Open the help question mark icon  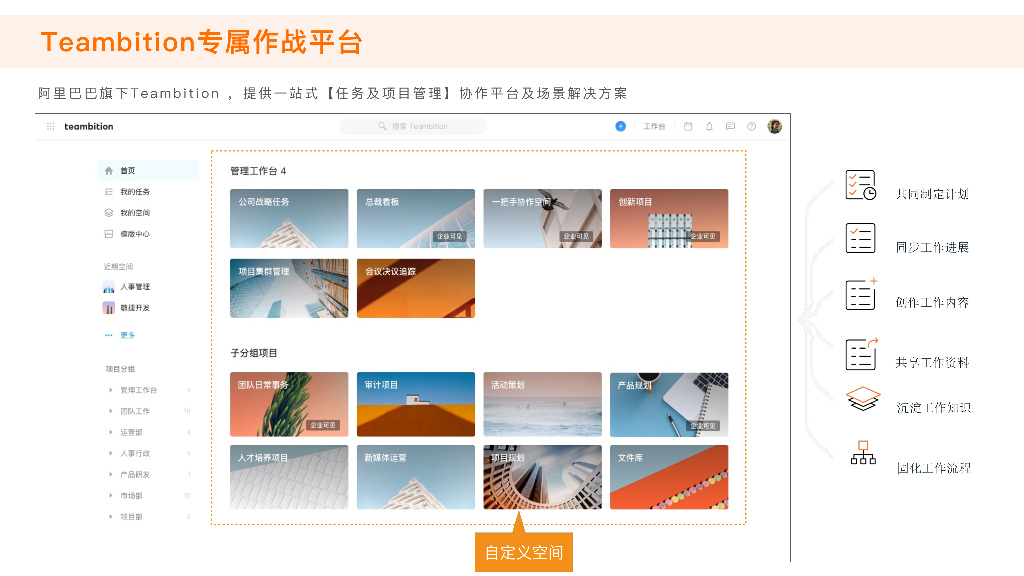(x=752, y=127)
